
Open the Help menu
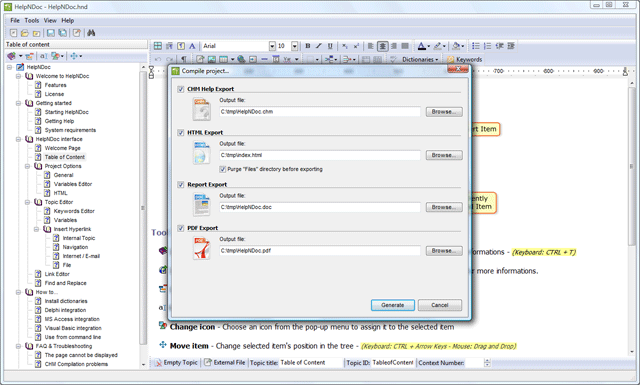[x=68, y=20]
